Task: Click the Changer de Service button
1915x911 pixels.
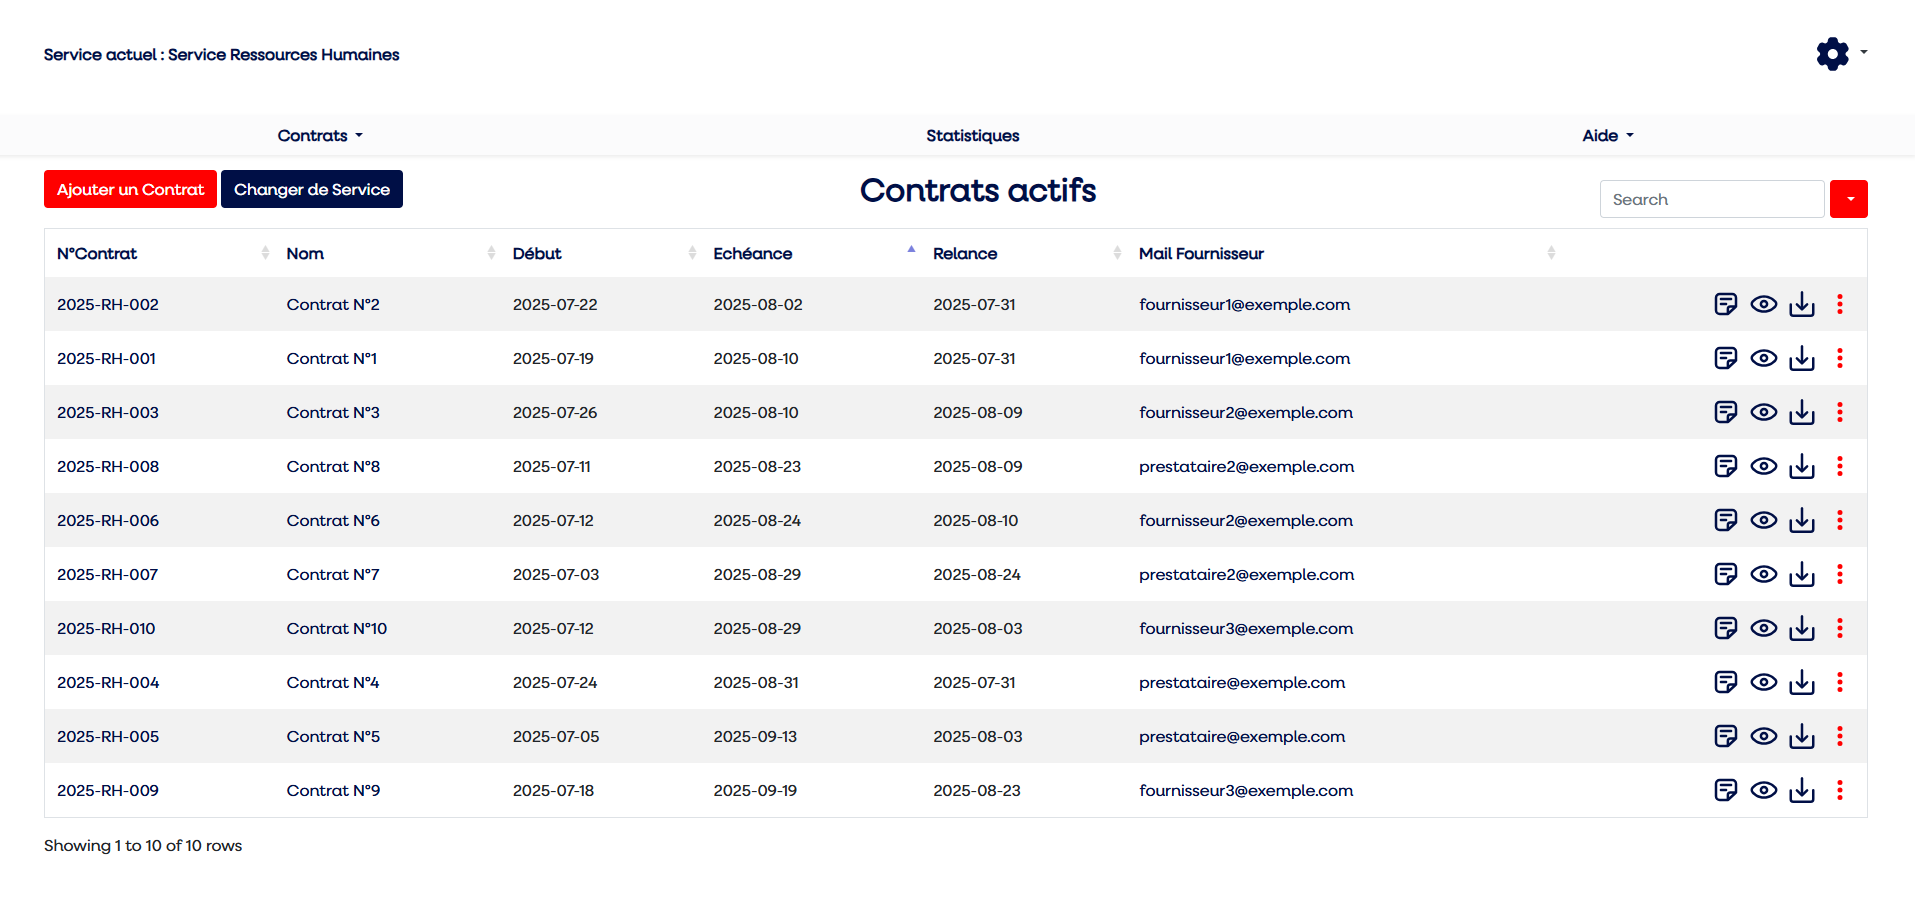Action: point(312,189)
